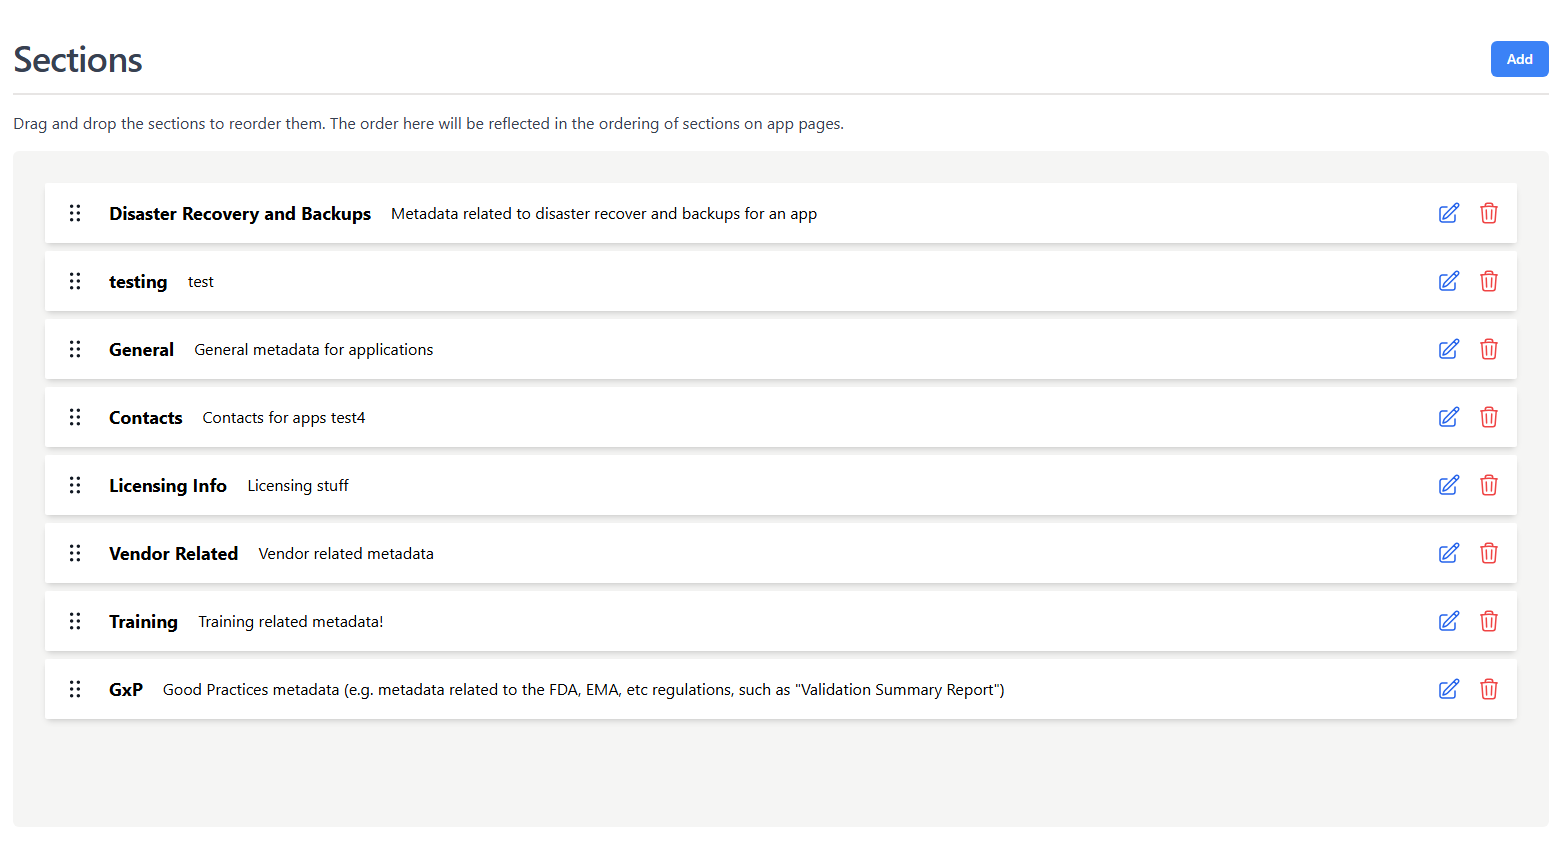Image resolution: width=1562 pixels, height=851 pixels.
Task: Open edit for the General section
Action: 1448,349
